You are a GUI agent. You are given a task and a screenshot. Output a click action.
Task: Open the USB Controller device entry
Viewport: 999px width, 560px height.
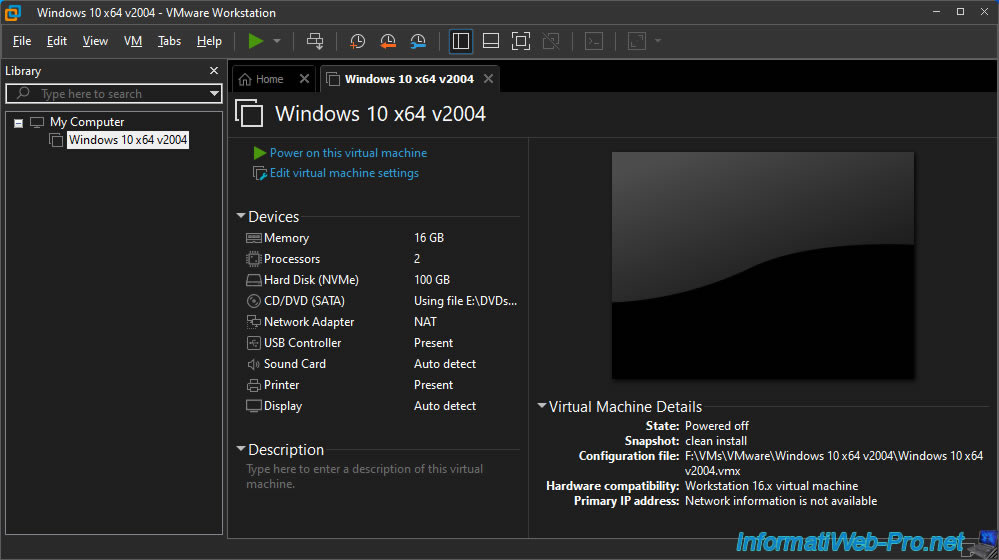(302, 343)
